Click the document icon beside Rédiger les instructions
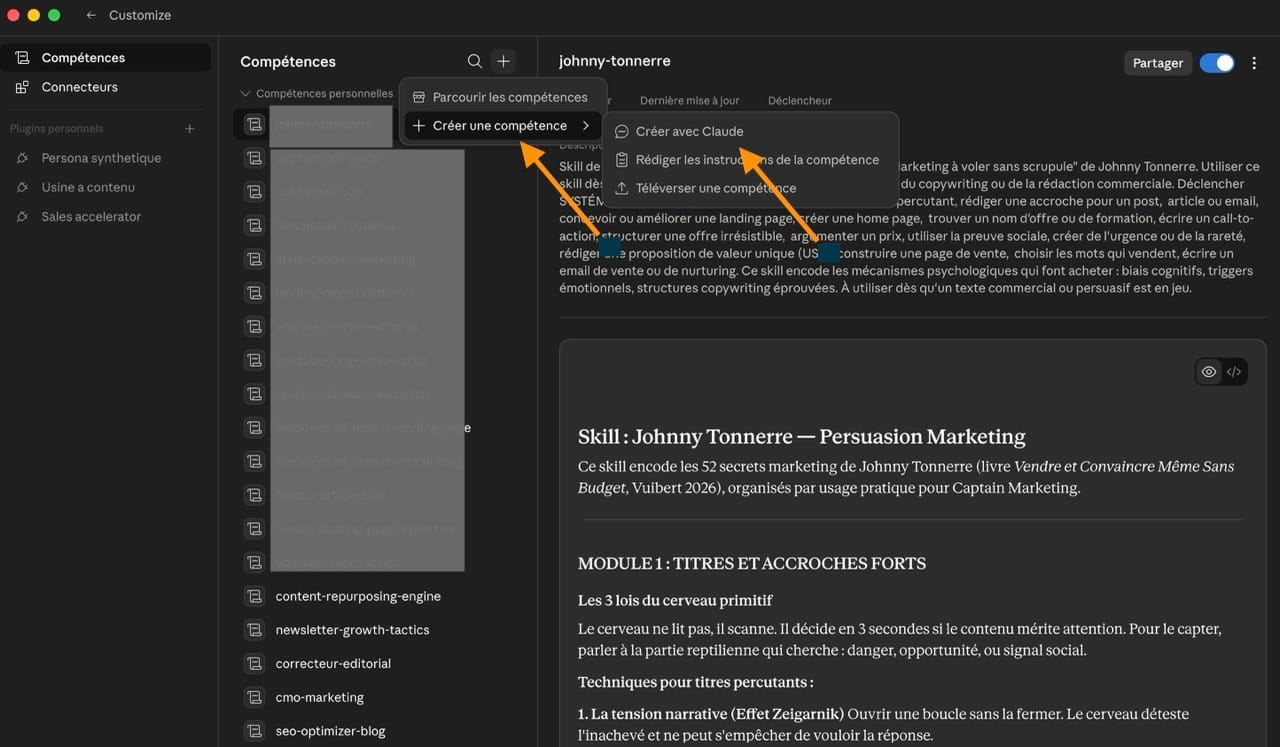 tap(621, 160)
